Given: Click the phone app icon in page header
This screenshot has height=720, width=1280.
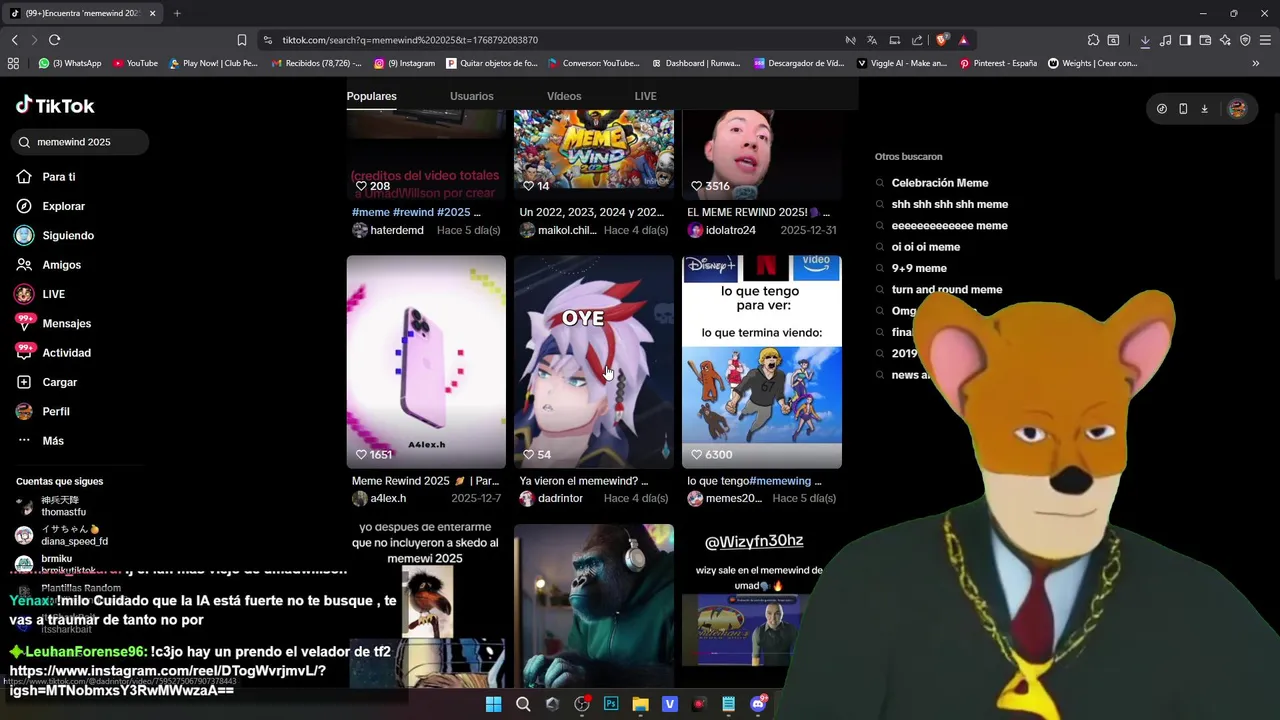Looking at the screenshot, I should pyautogui.click(x=1183, y=109).
